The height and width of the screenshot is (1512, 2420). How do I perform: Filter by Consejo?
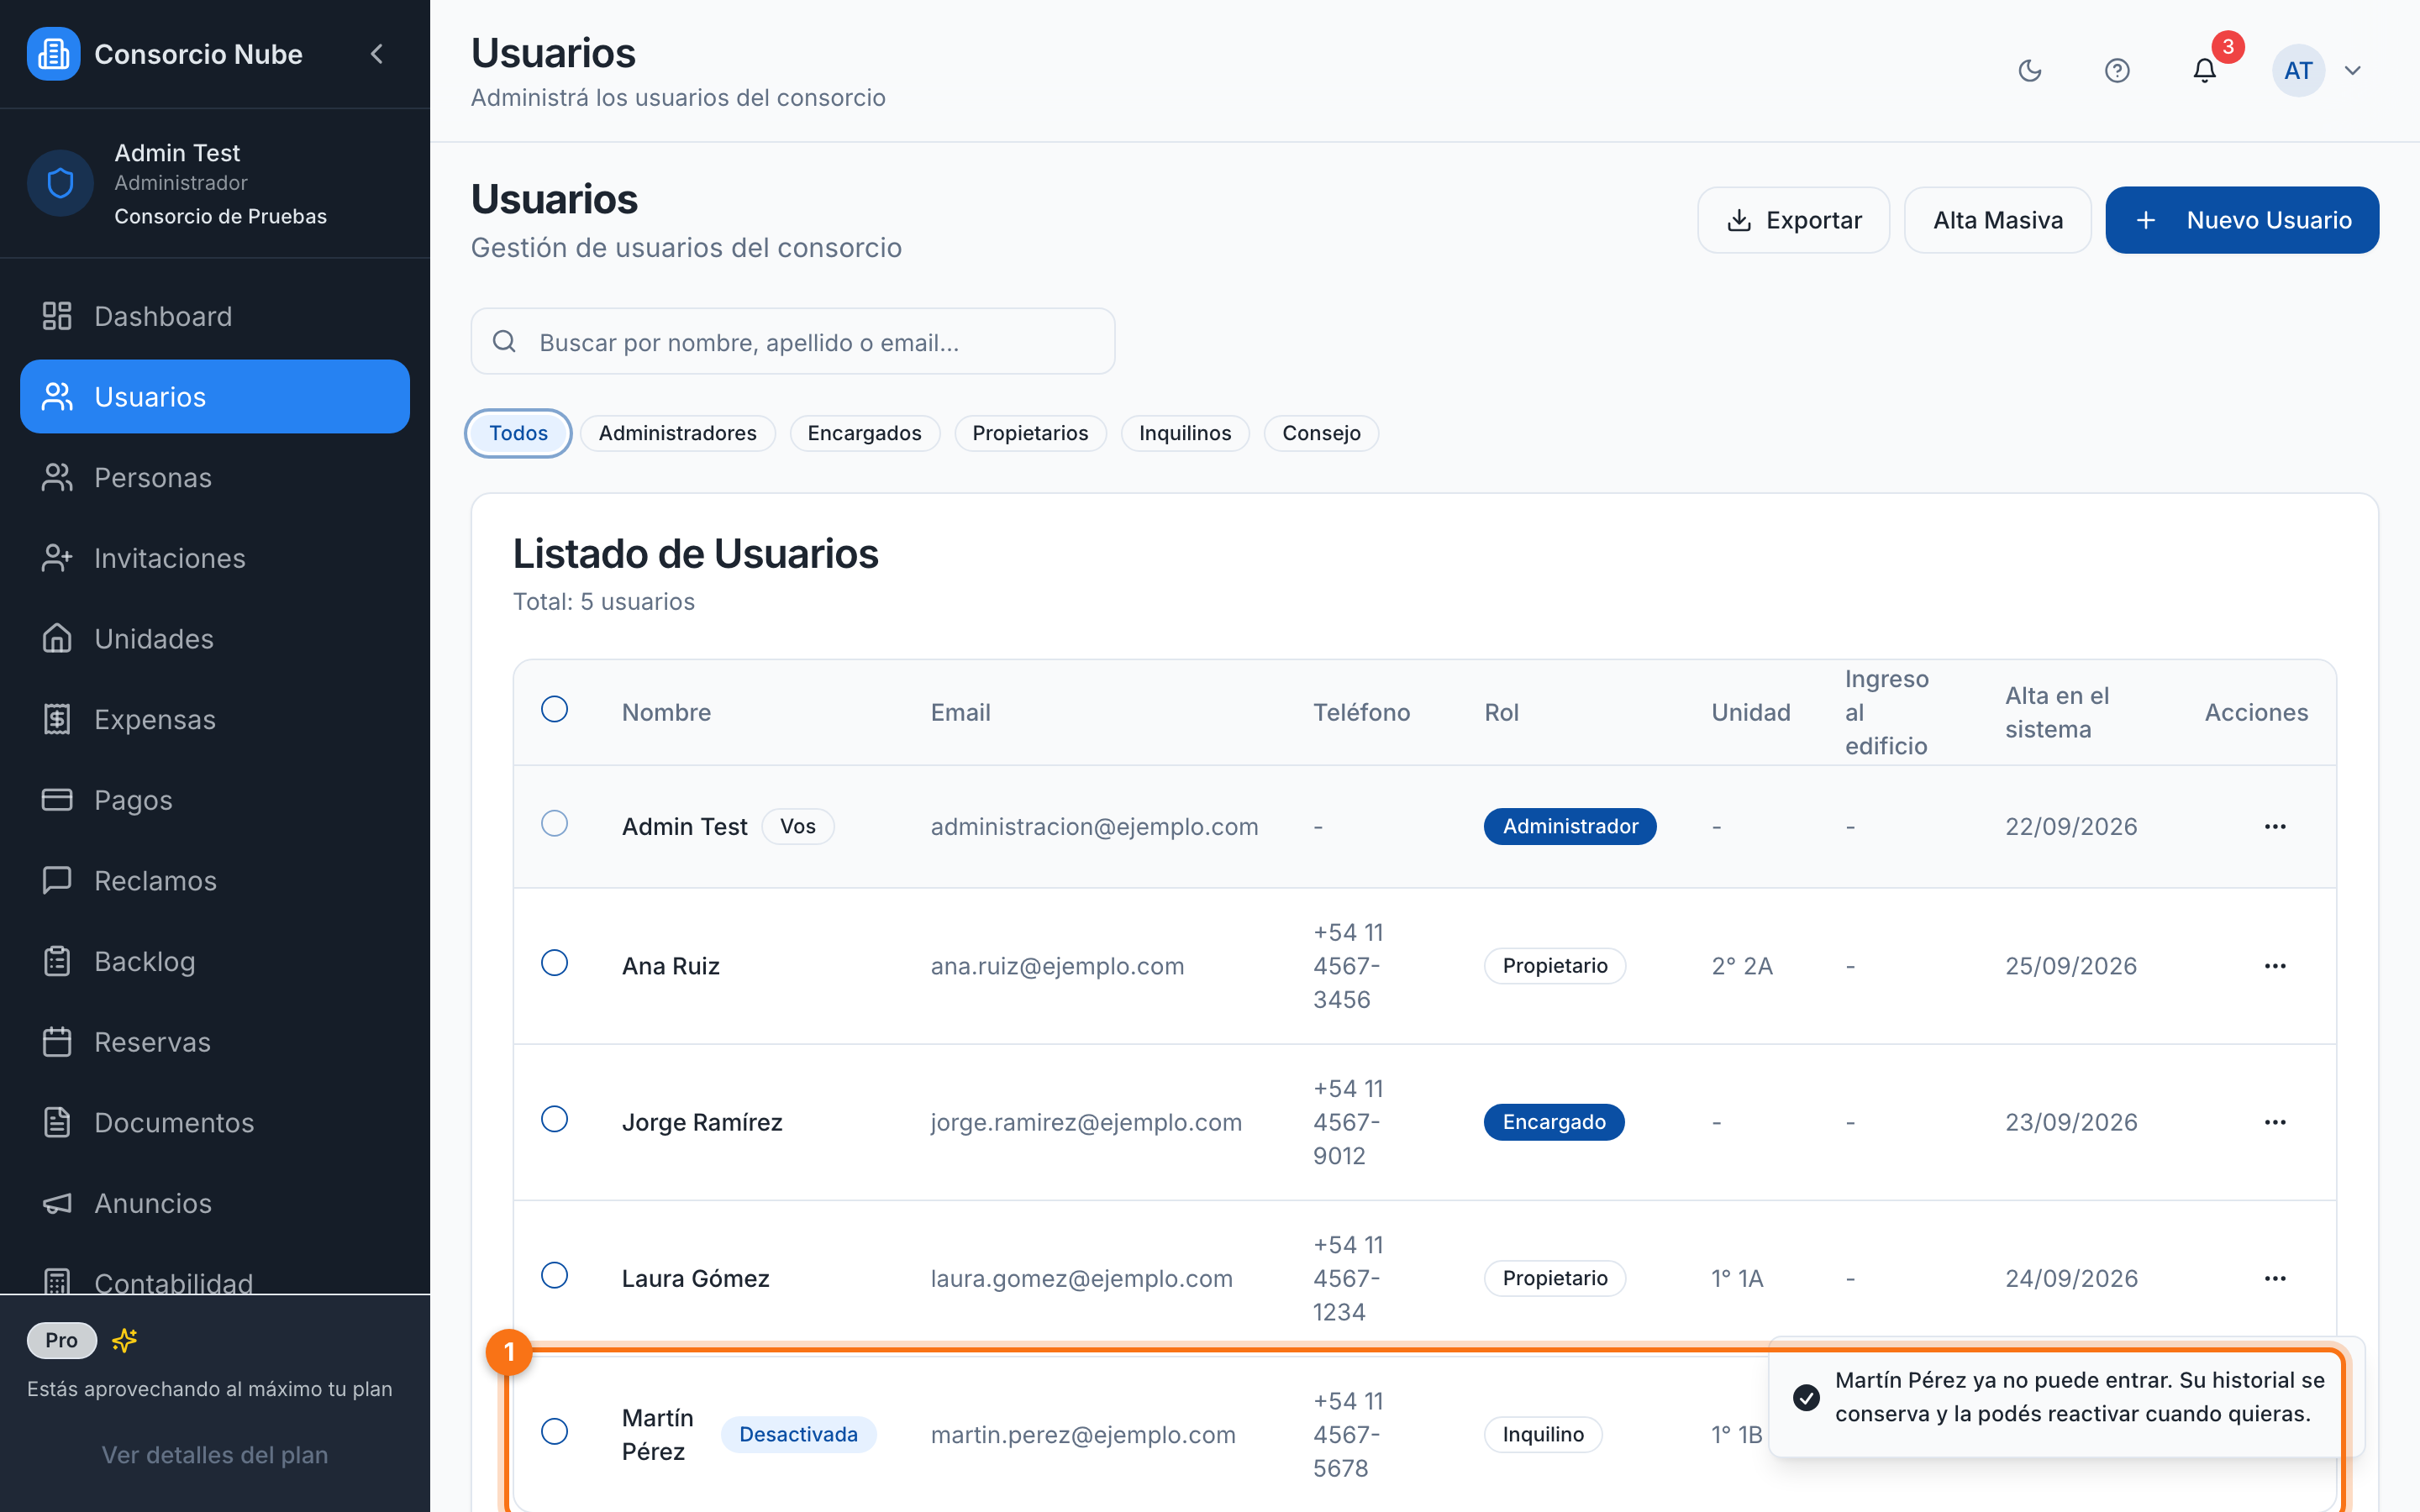(x=1321, y=433)
